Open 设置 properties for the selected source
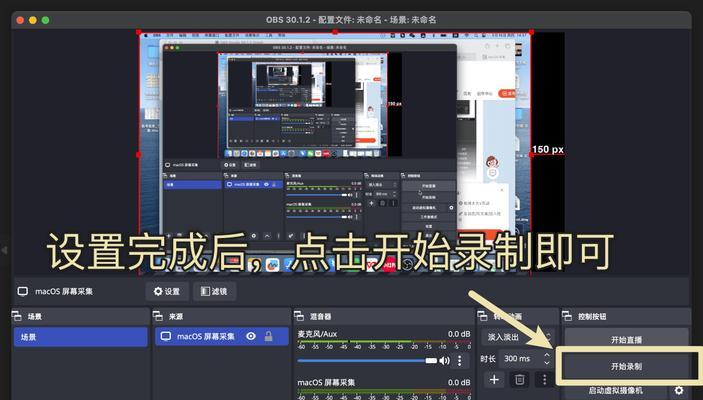This screenshot has width=703, height=400. 167,291
